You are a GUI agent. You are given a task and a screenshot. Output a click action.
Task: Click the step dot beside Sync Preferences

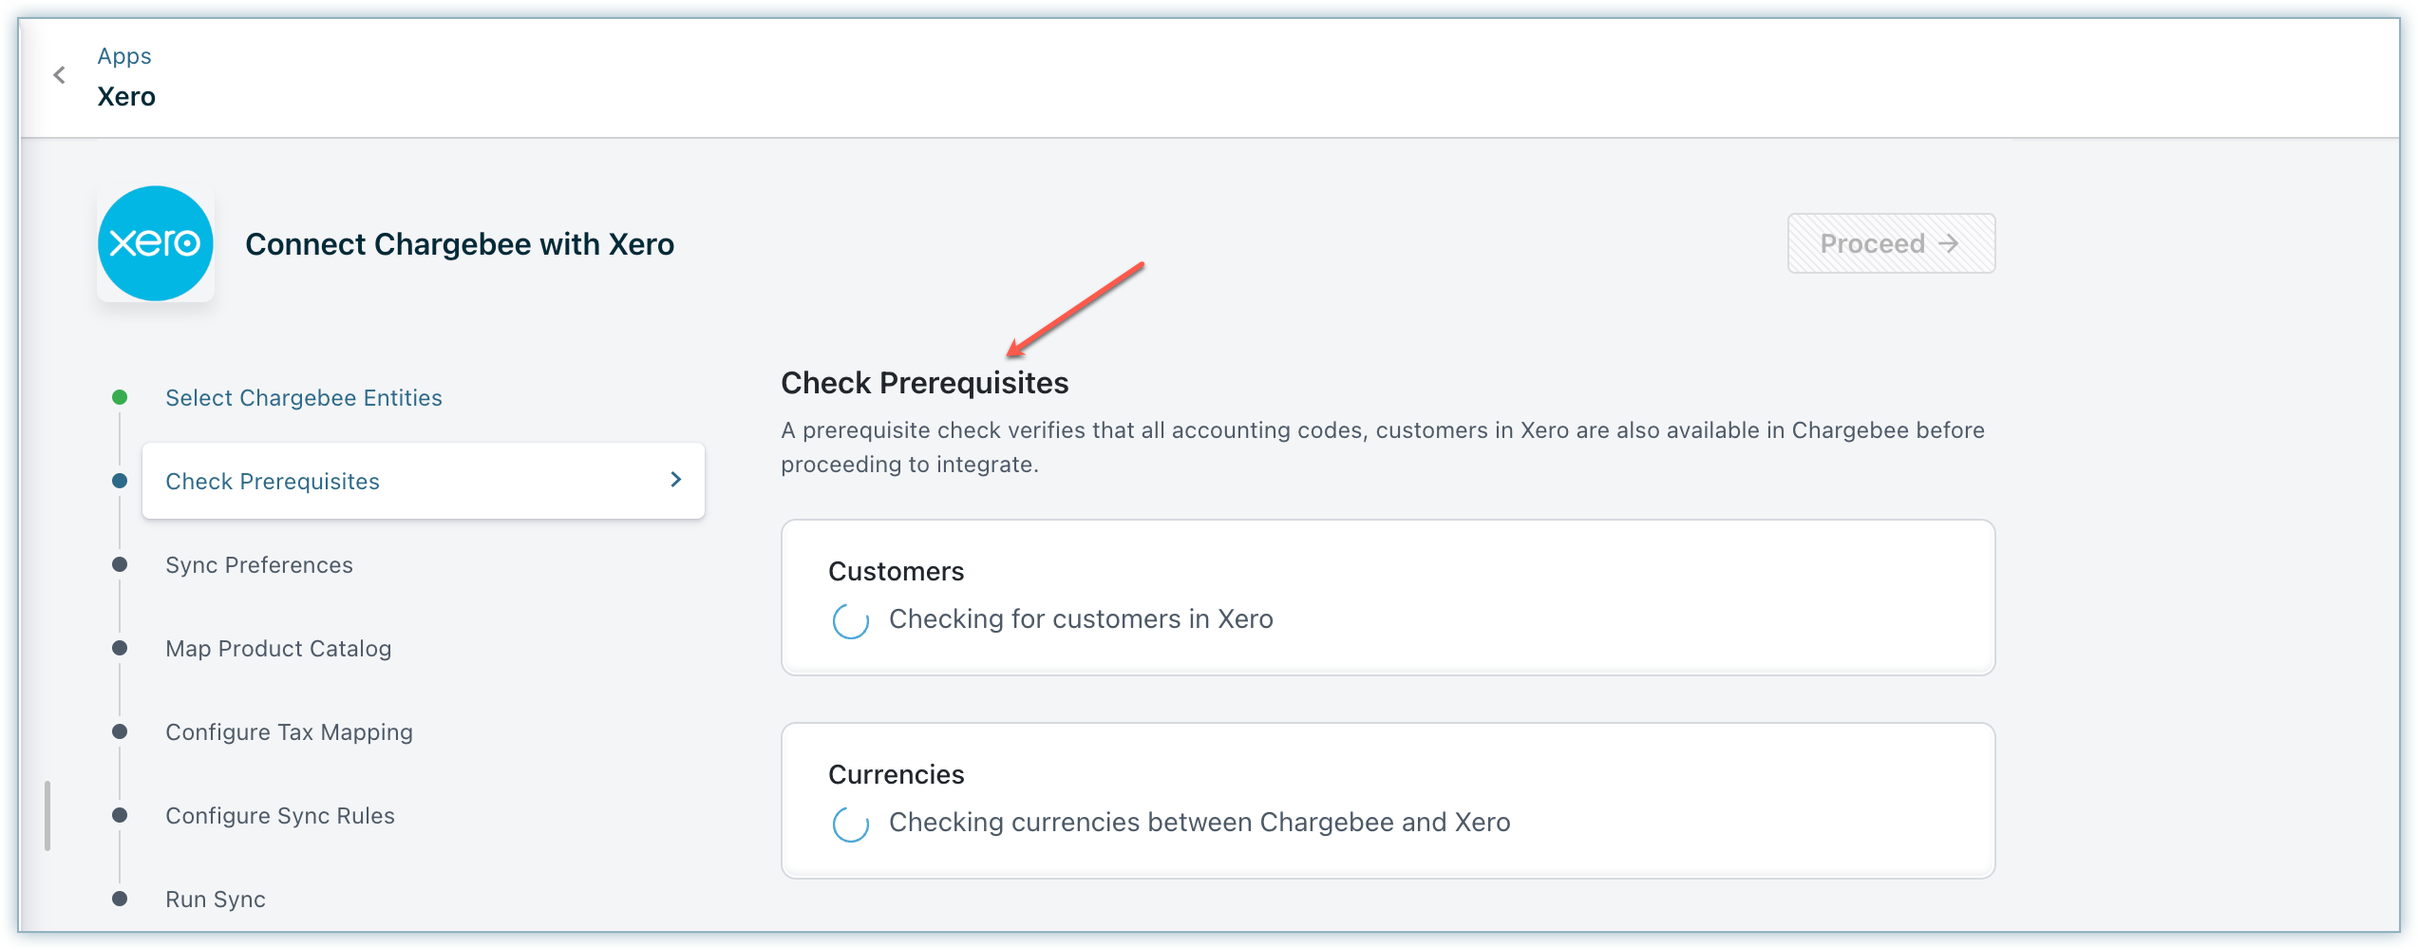click(x=120, y=565)
